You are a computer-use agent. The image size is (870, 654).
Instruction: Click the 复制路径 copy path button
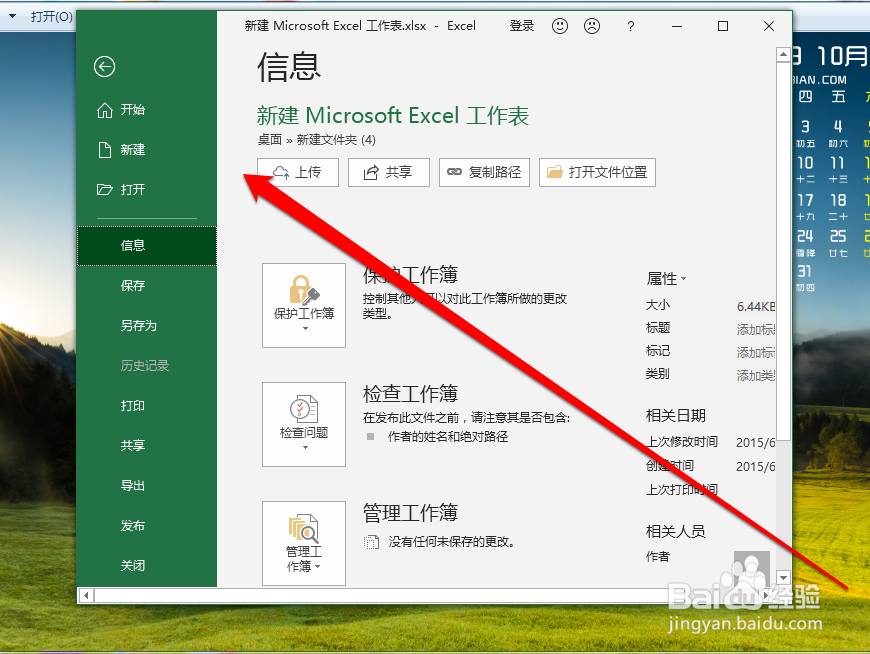(x=484, y=173)
